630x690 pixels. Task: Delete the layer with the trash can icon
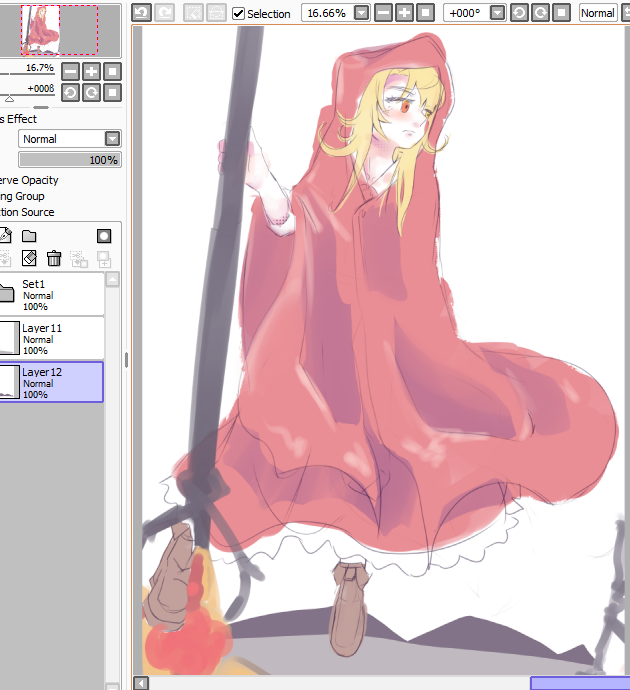(x=54, y=258)
